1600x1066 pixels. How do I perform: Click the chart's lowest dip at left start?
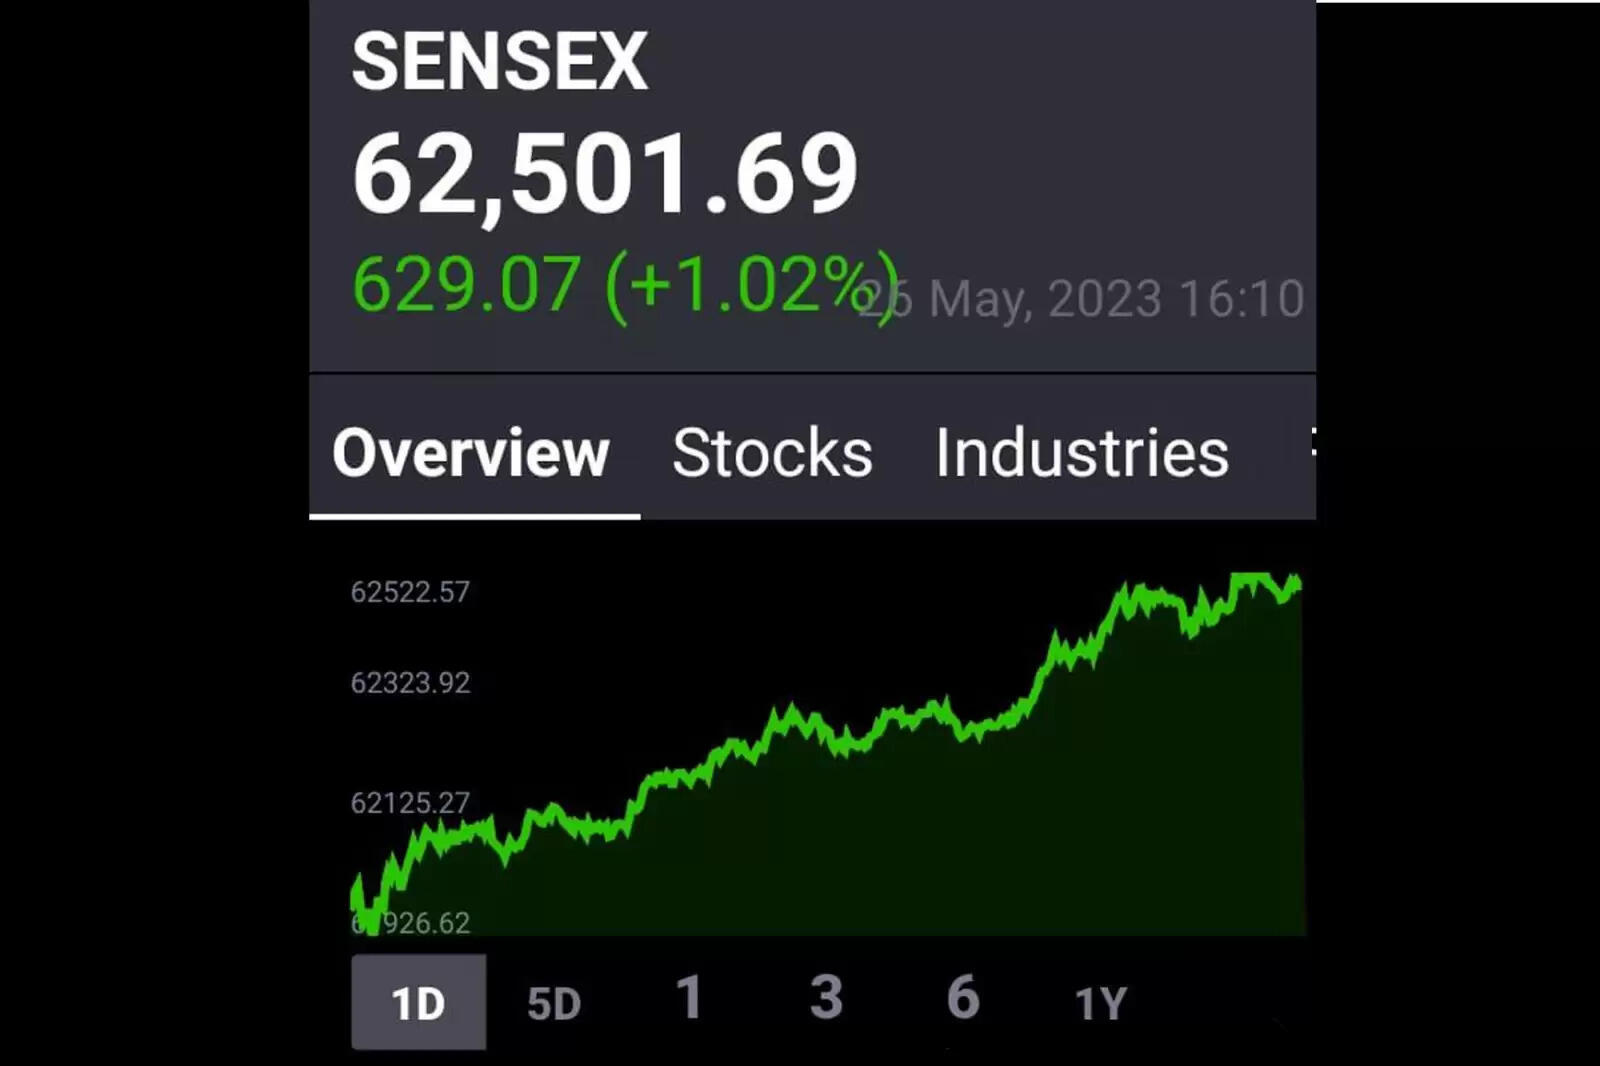point(370,918)
